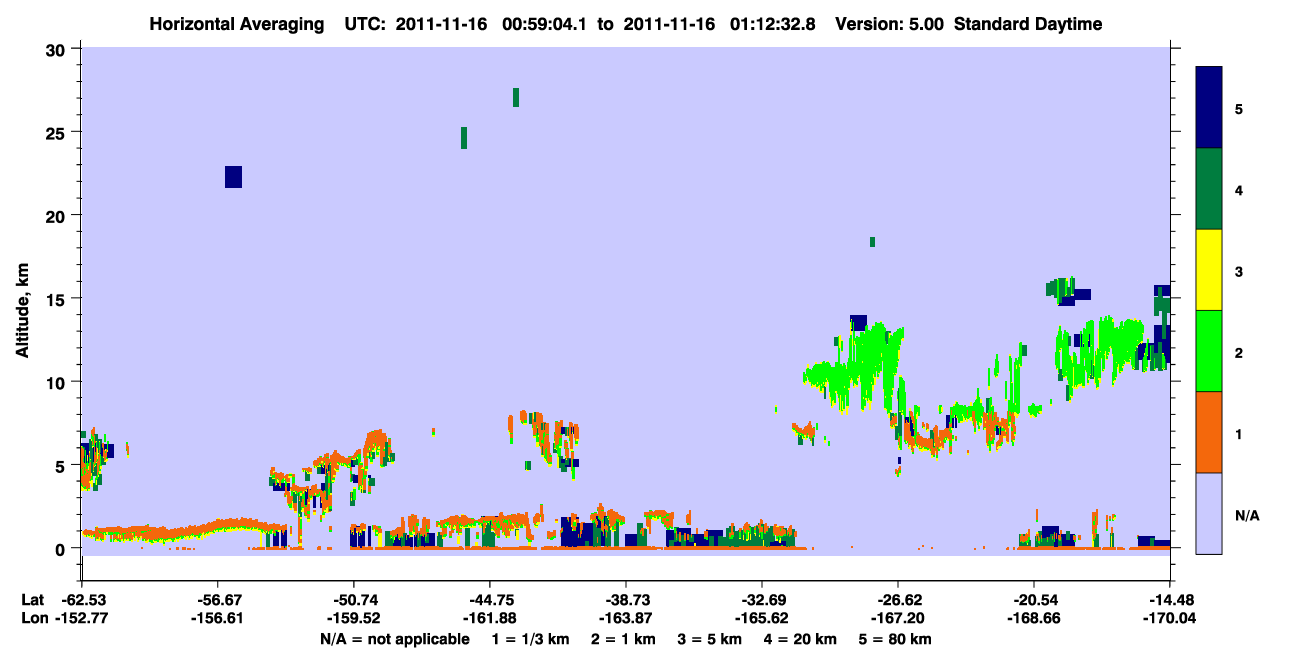Click the colorbar label "4"
This screenshot has width=1300, height=667.
coord(1239,190)
